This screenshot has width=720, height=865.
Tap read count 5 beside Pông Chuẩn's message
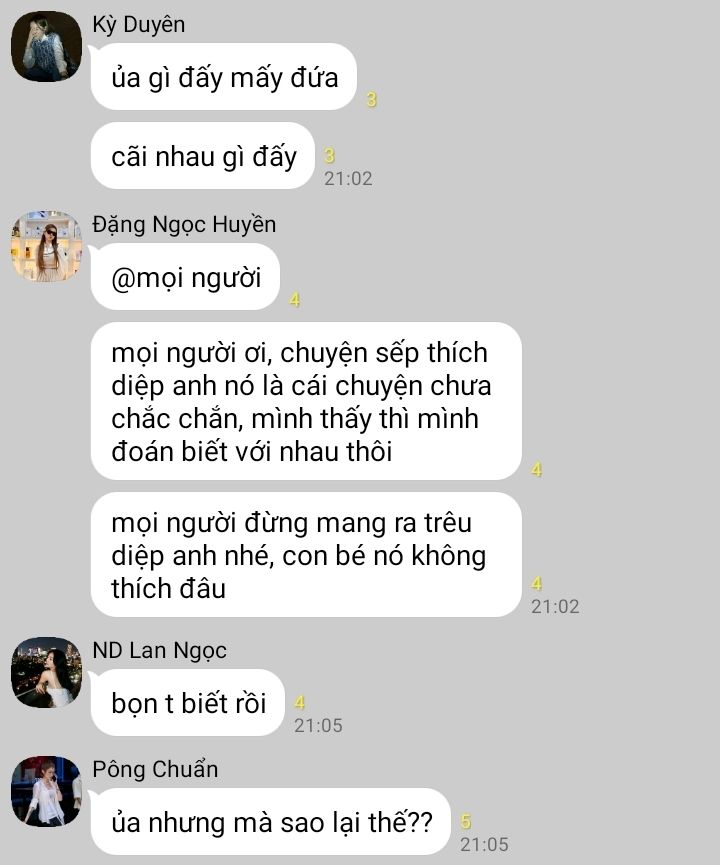(x=466, y=821)
